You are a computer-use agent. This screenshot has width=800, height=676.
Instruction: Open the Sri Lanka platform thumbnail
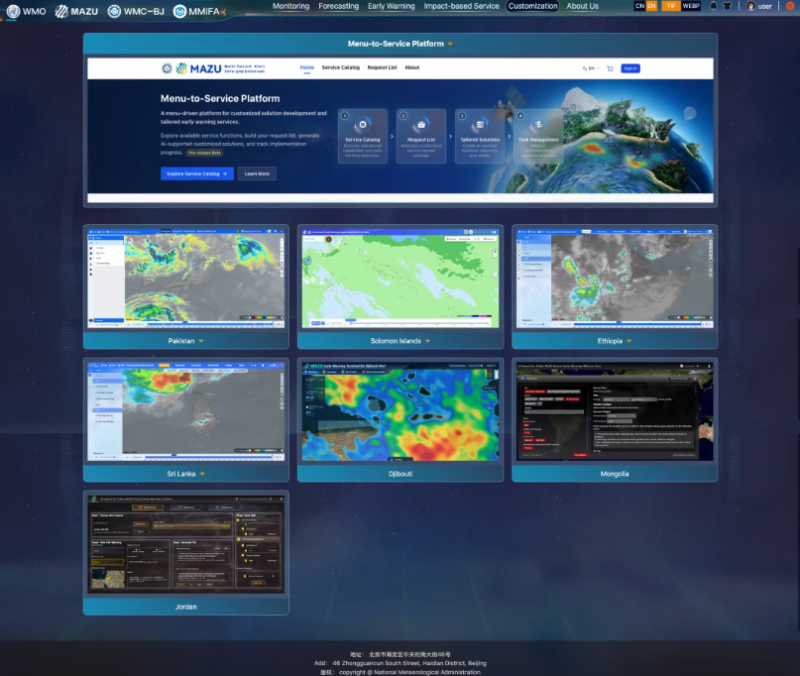pos(186,412)
